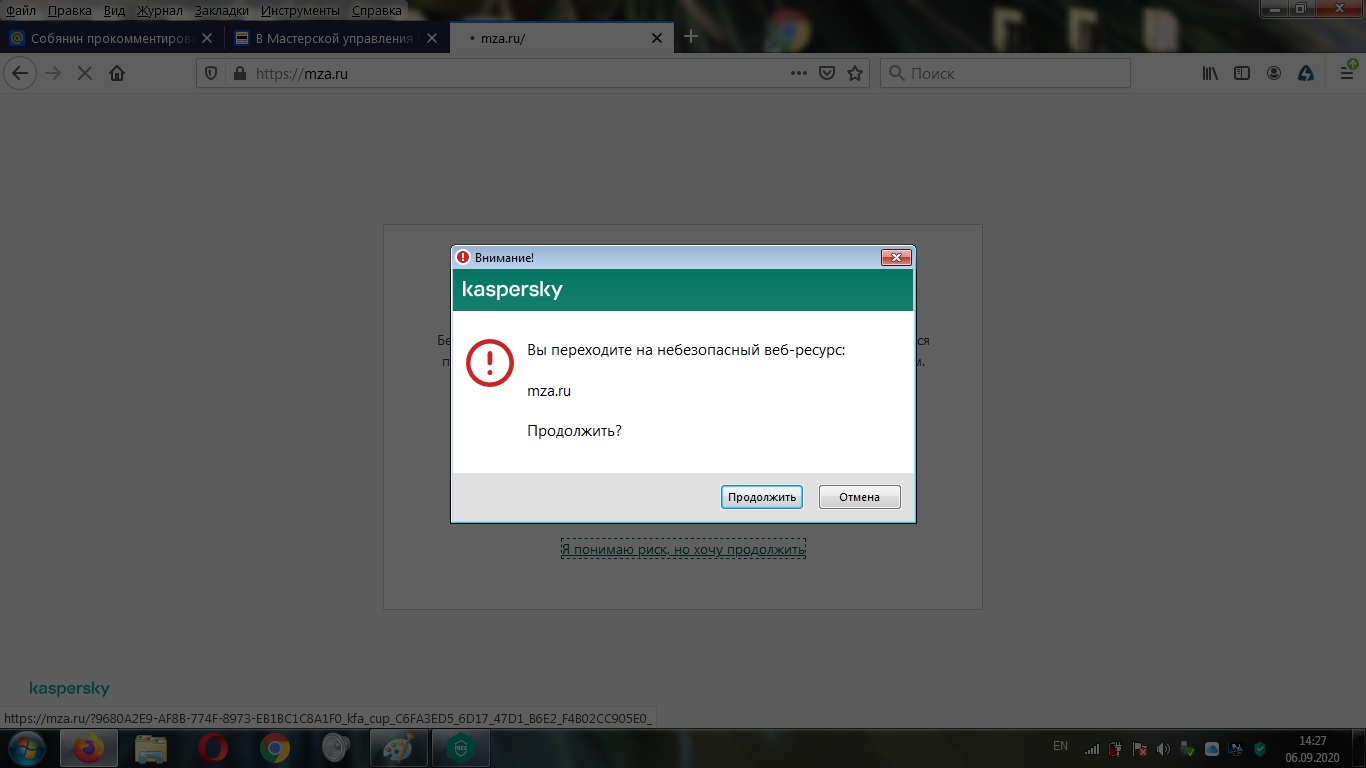
Task: Open Opera from the Windows taskbar
Action: pos(212,748)
